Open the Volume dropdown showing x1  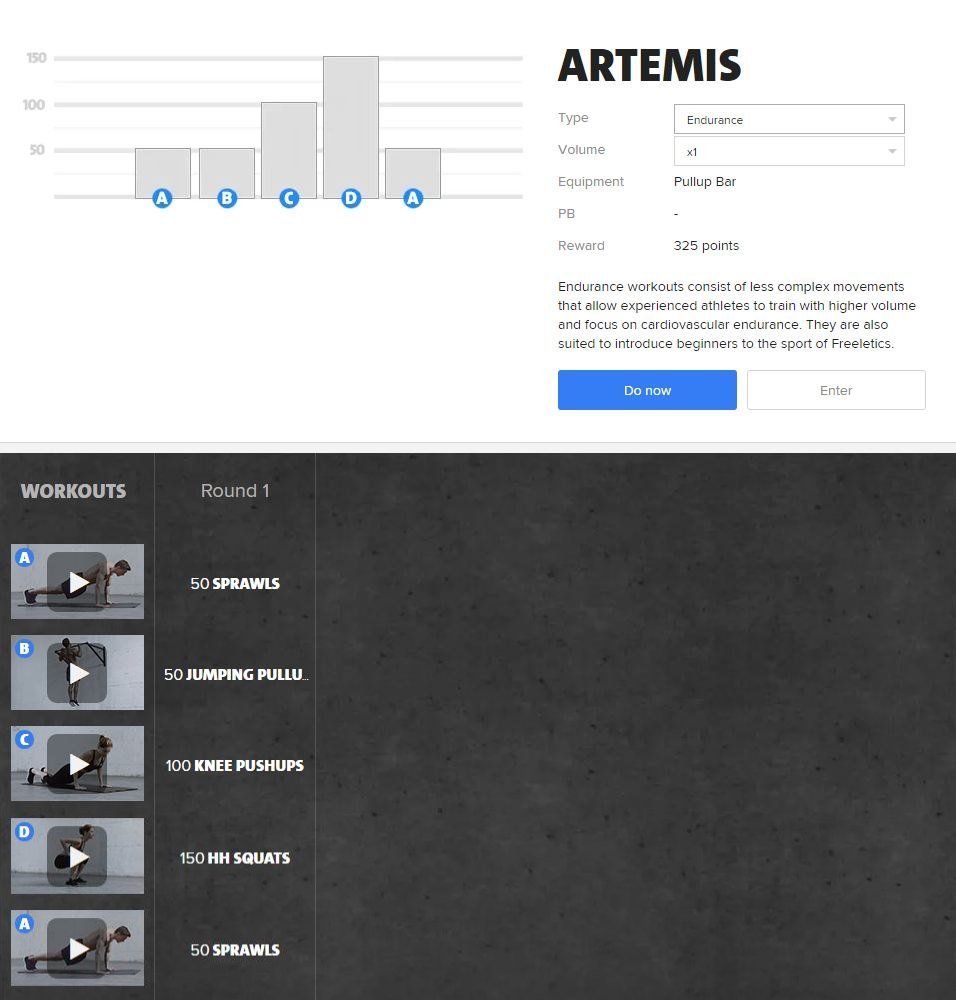[x=789, y=151]
